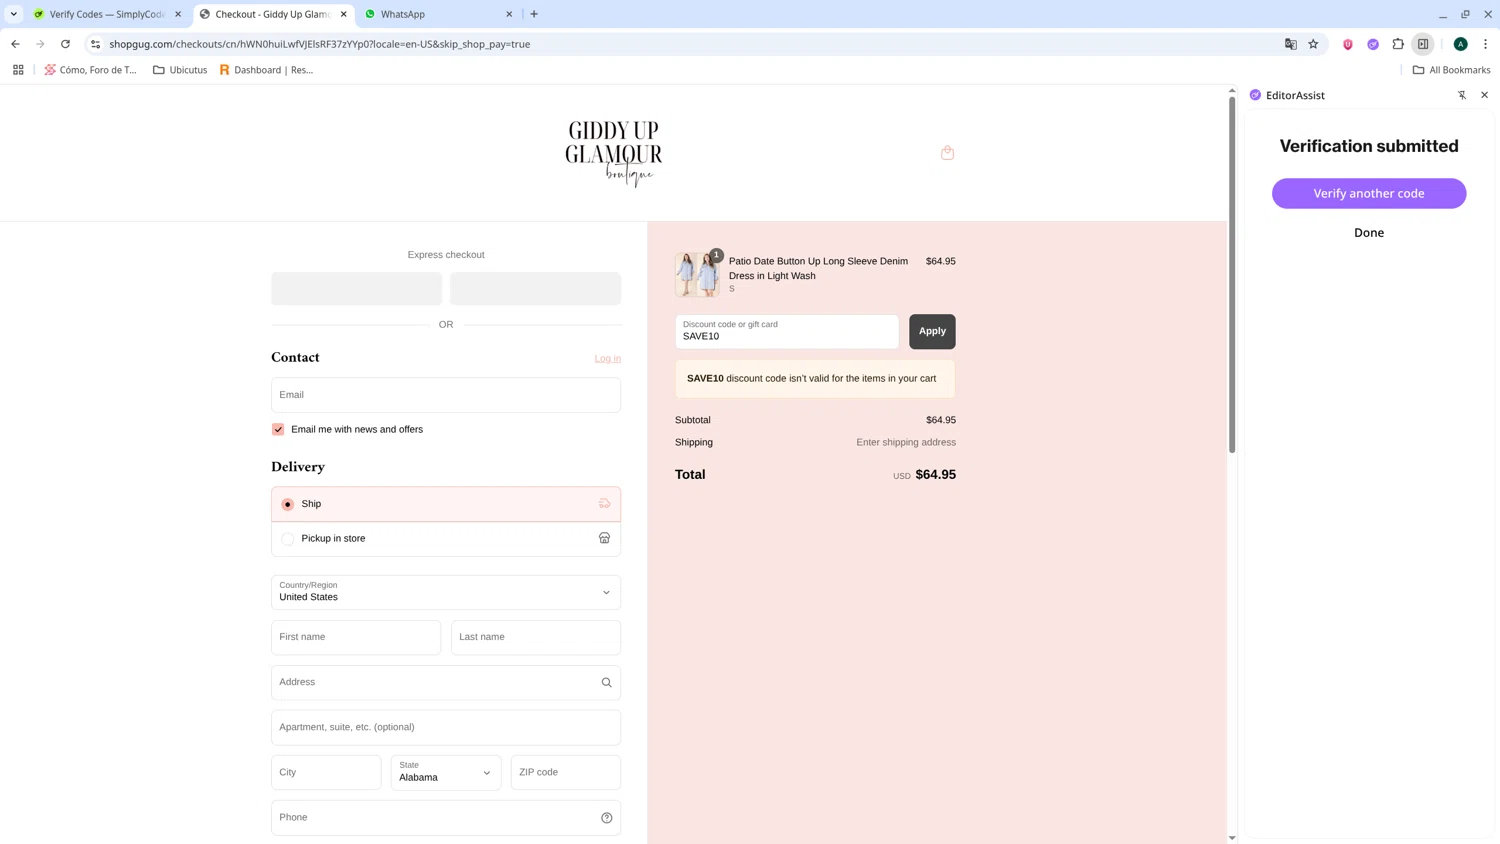This screenshot has width=1500, height=844.
Task: Open the Google Translate icon in address bar
Action: pos(1290,44)
